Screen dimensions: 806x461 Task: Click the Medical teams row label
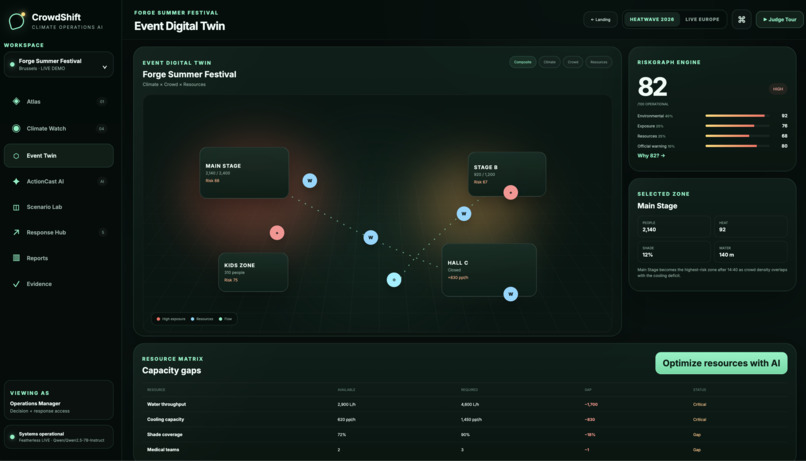[x=163, y=450]
